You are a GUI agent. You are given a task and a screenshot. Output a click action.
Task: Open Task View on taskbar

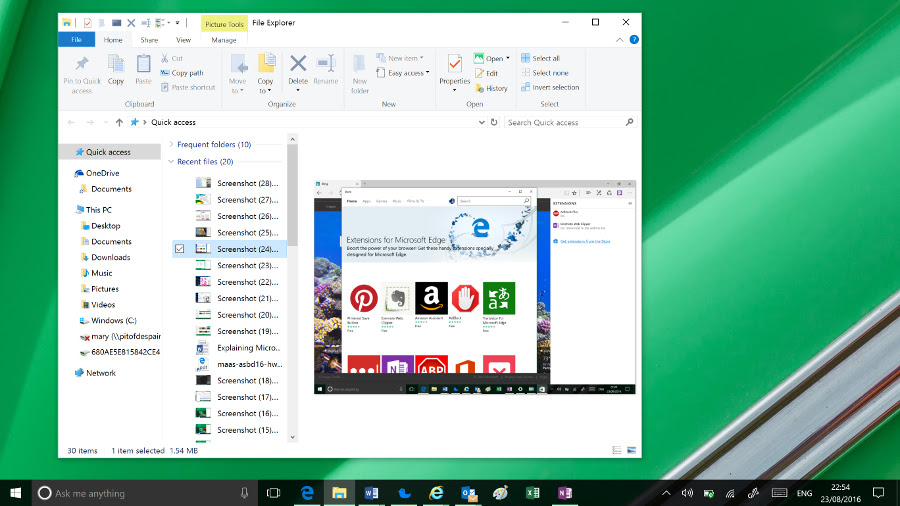coord(274,493)
